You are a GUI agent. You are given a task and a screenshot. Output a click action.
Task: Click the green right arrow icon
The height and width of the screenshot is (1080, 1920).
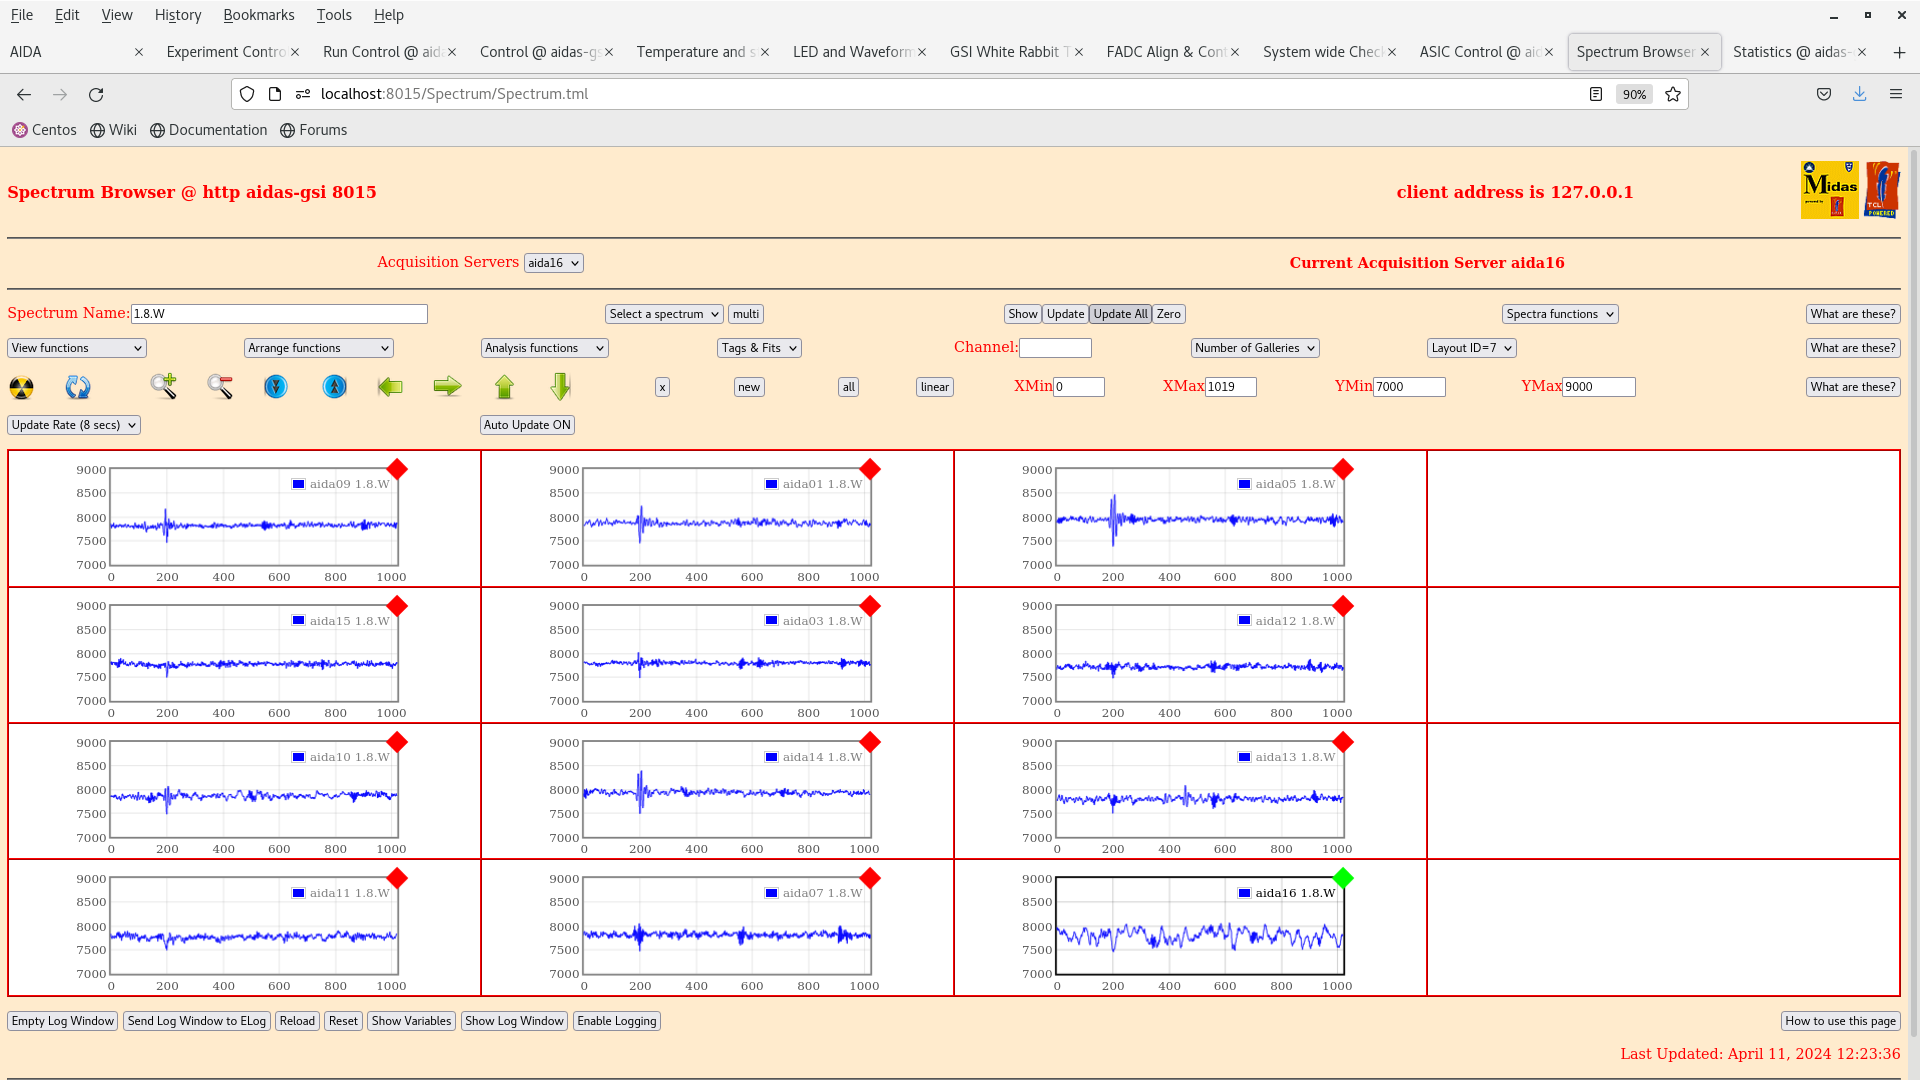coord(447,386)
